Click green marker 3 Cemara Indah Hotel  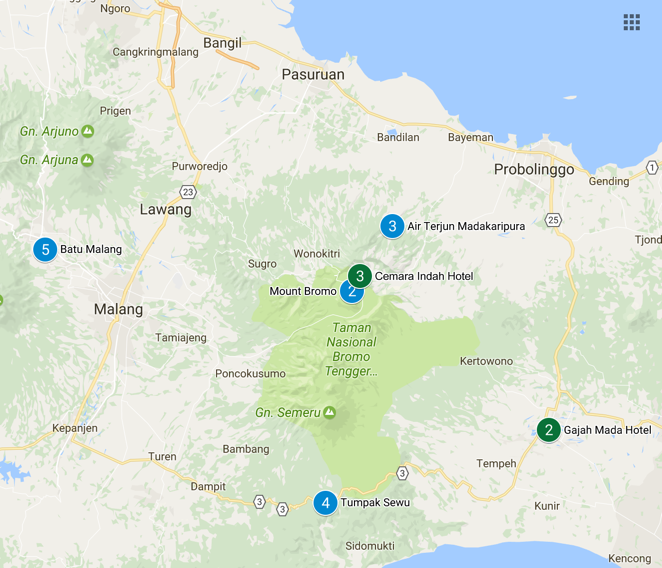360,275
